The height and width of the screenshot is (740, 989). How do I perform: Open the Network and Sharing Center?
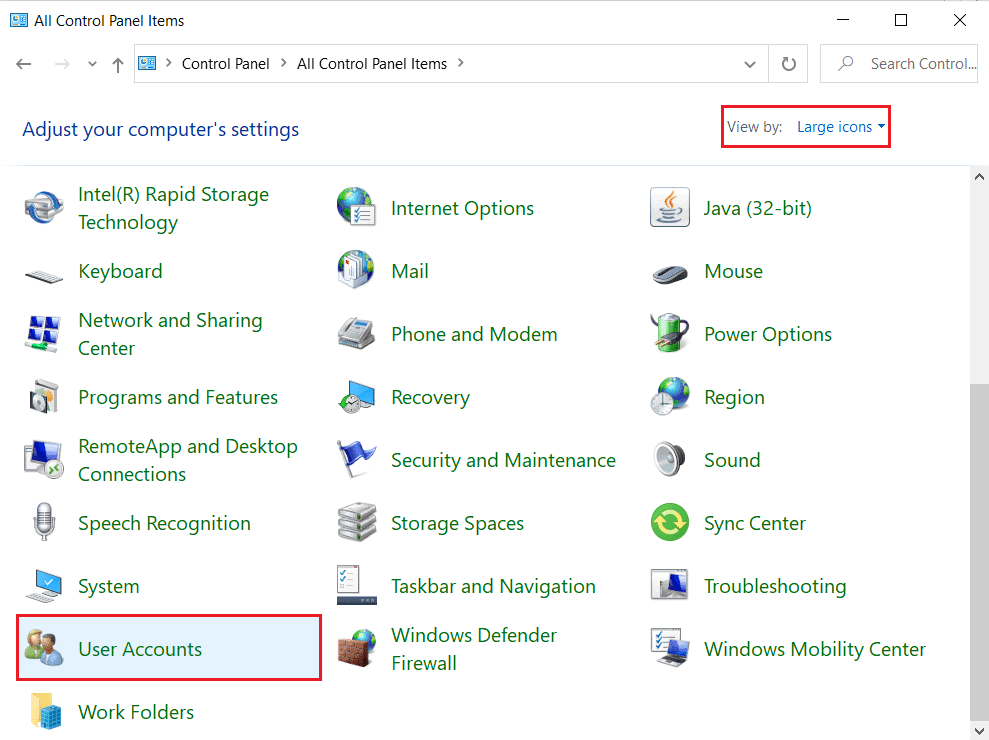coord(170,334)
